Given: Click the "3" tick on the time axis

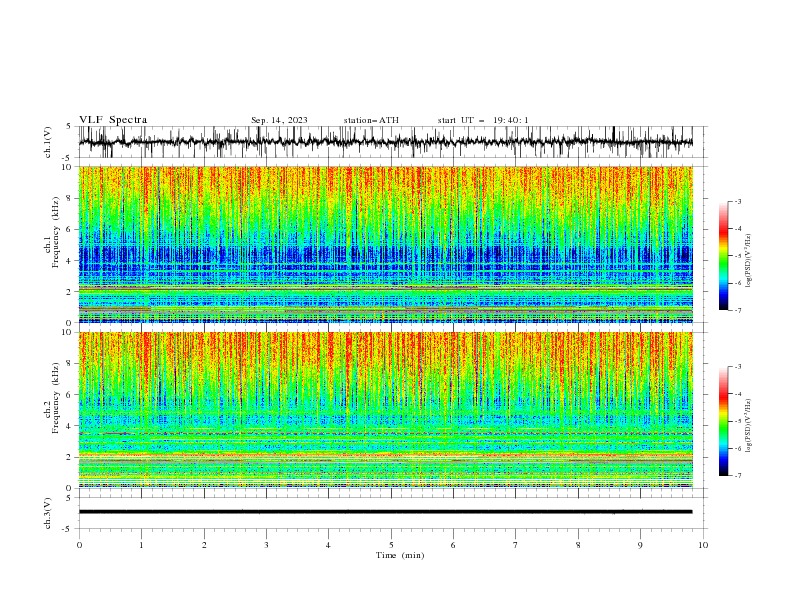Looking at the screenshot, I should 266,545.
